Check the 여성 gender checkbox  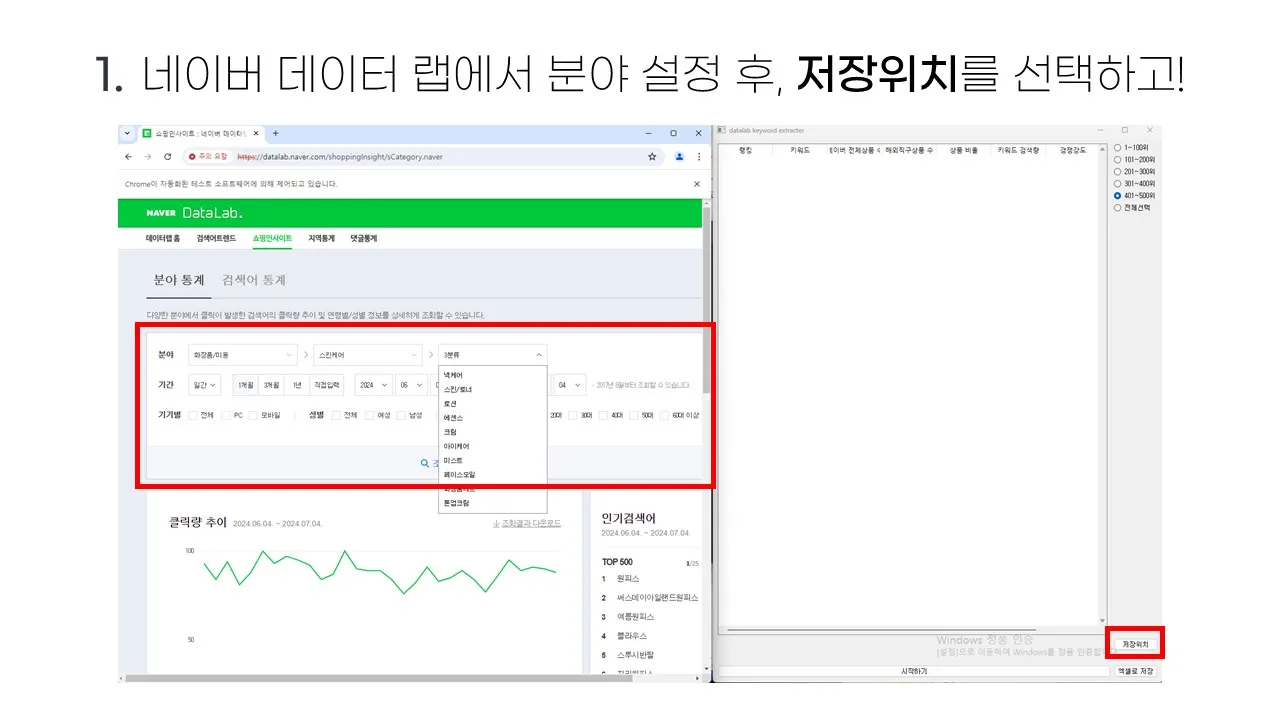click(369, 415)
